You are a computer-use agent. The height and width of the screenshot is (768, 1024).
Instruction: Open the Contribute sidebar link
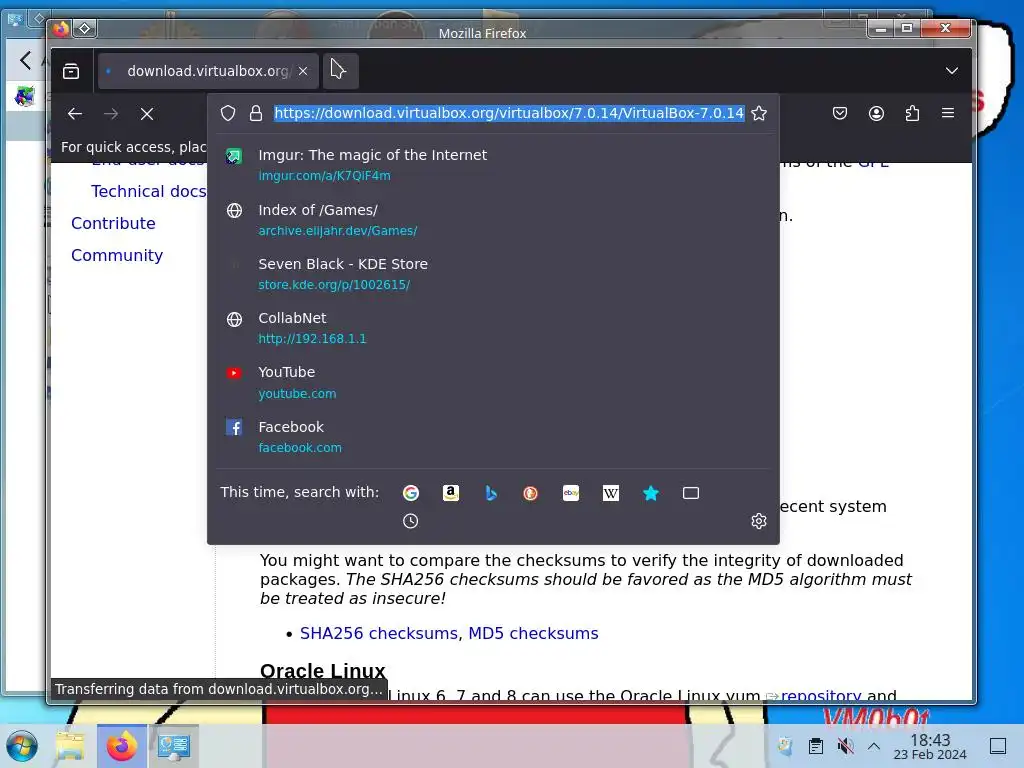(113, 223)
